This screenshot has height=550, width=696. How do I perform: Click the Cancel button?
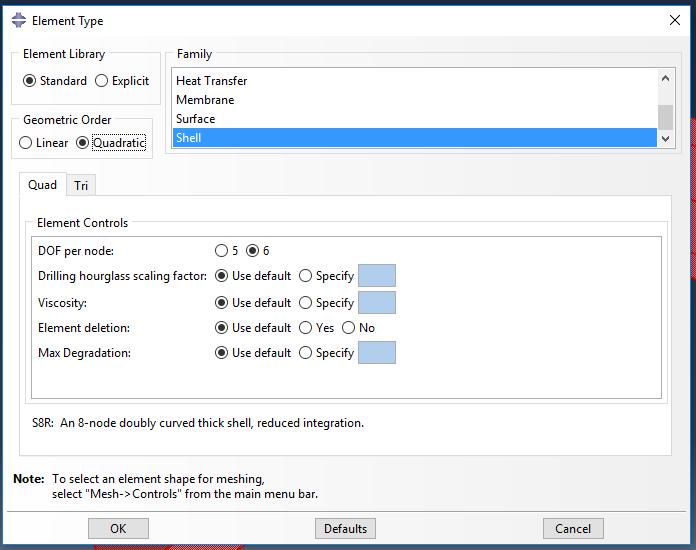(573, 528)
